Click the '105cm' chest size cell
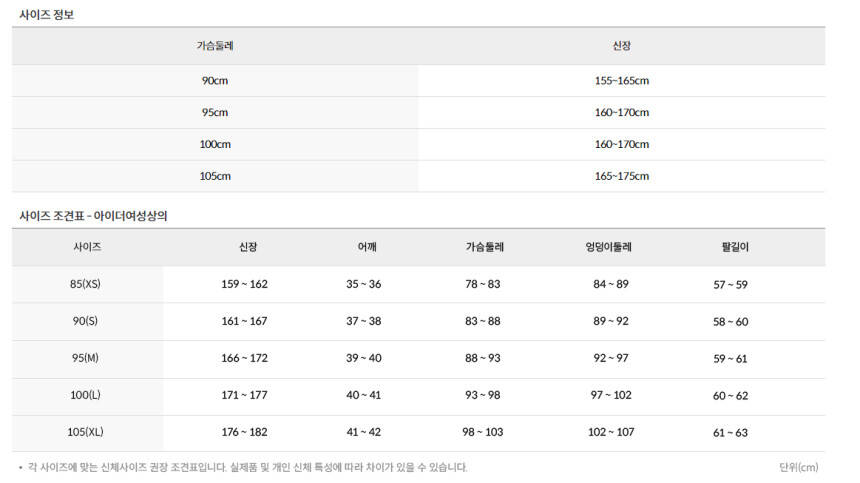 coord(215,176)
